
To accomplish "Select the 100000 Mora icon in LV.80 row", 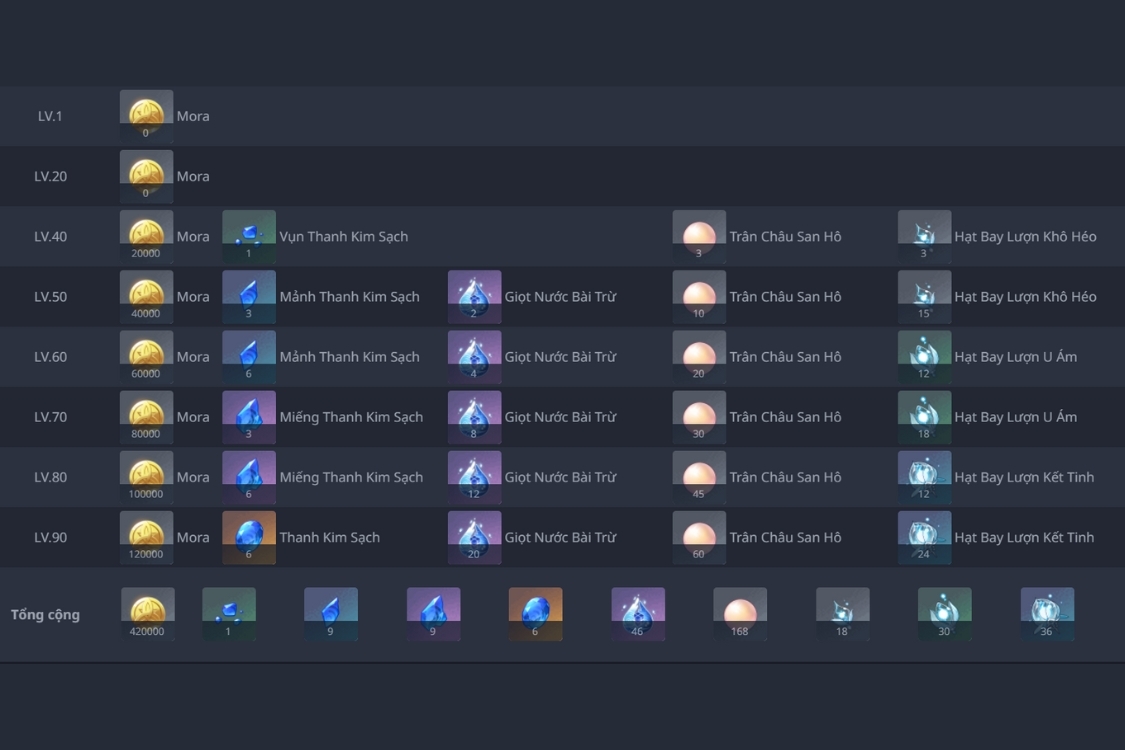I will tap(146, 477).
